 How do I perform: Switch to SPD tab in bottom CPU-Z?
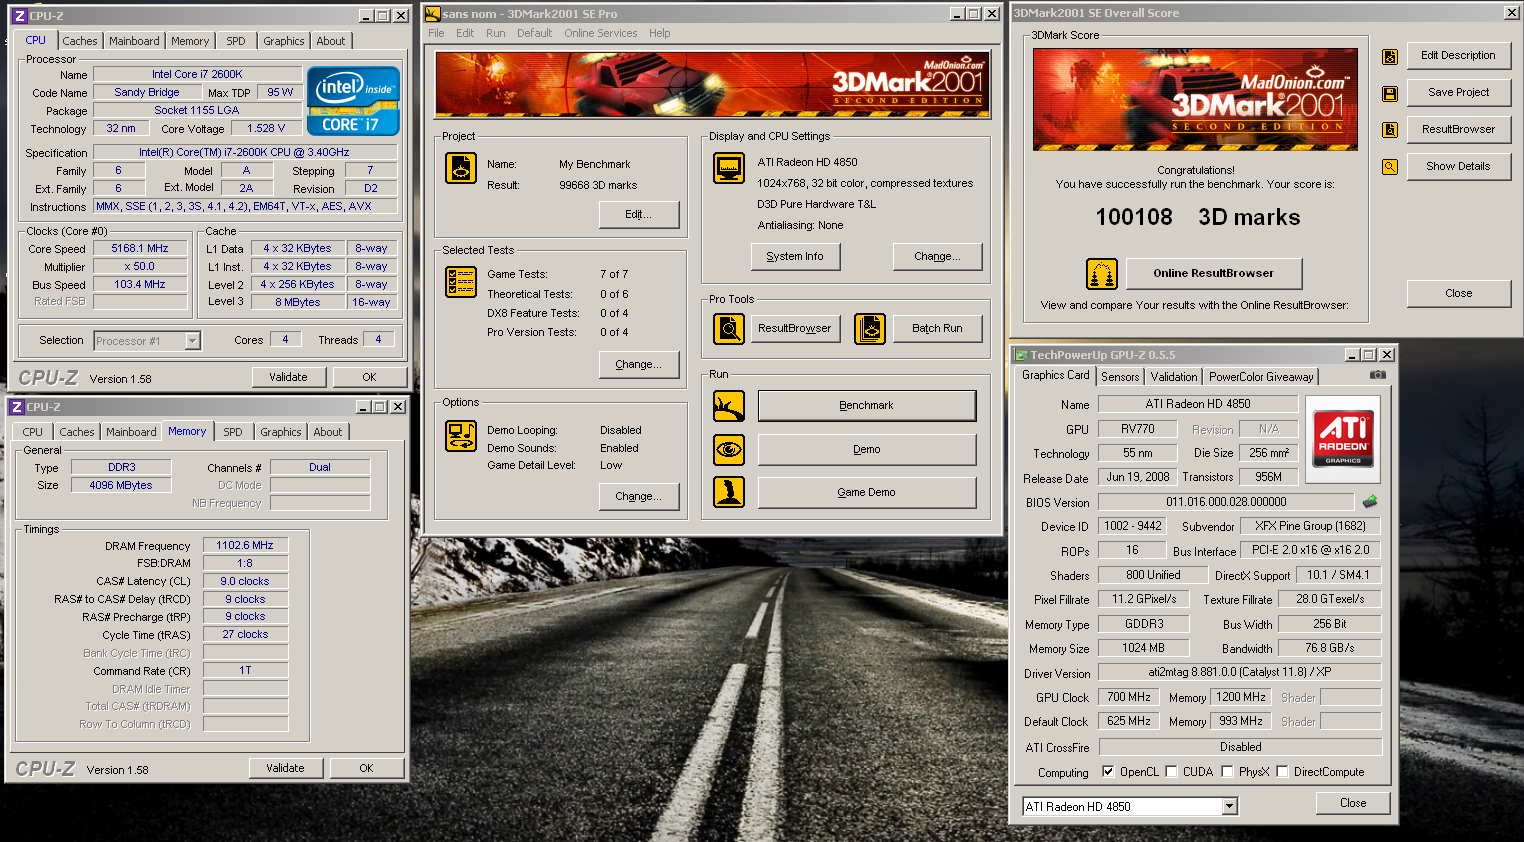click(x=233, y=432)
